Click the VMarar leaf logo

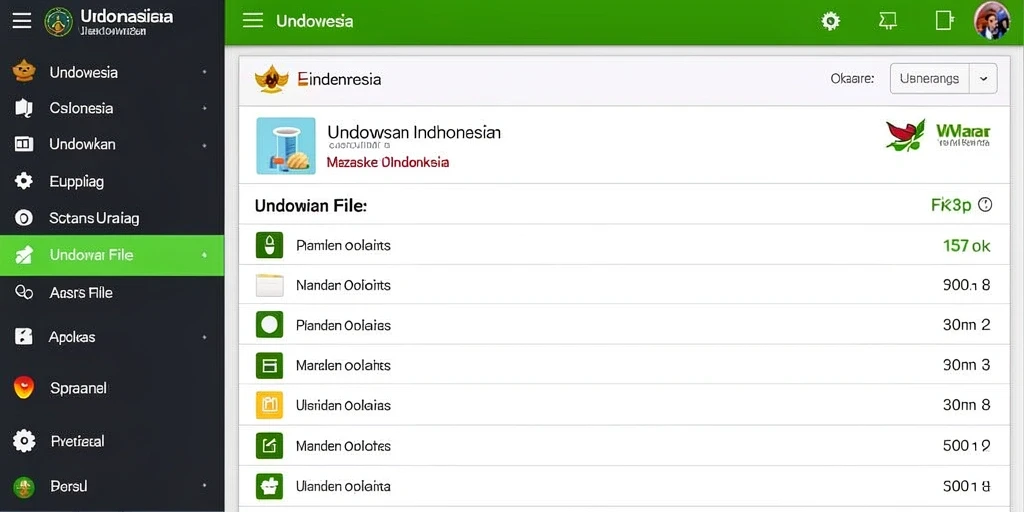click(906, 135)
